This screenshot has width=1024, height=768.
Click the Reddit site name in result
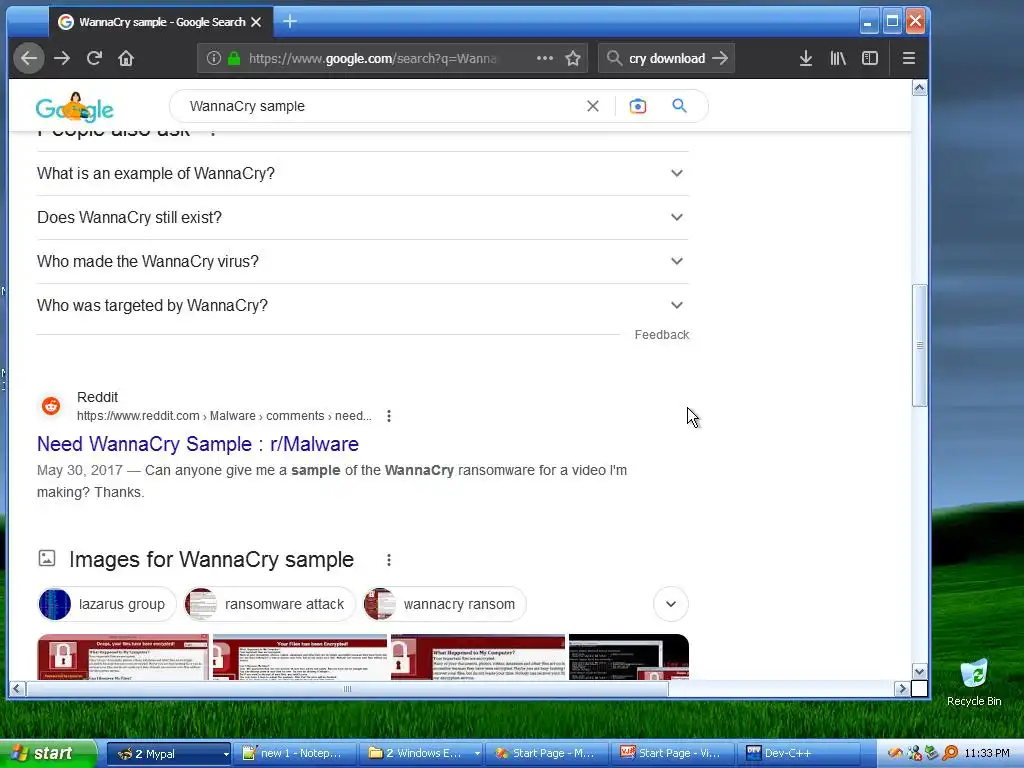pyautogui.click(x=97, y=397)
